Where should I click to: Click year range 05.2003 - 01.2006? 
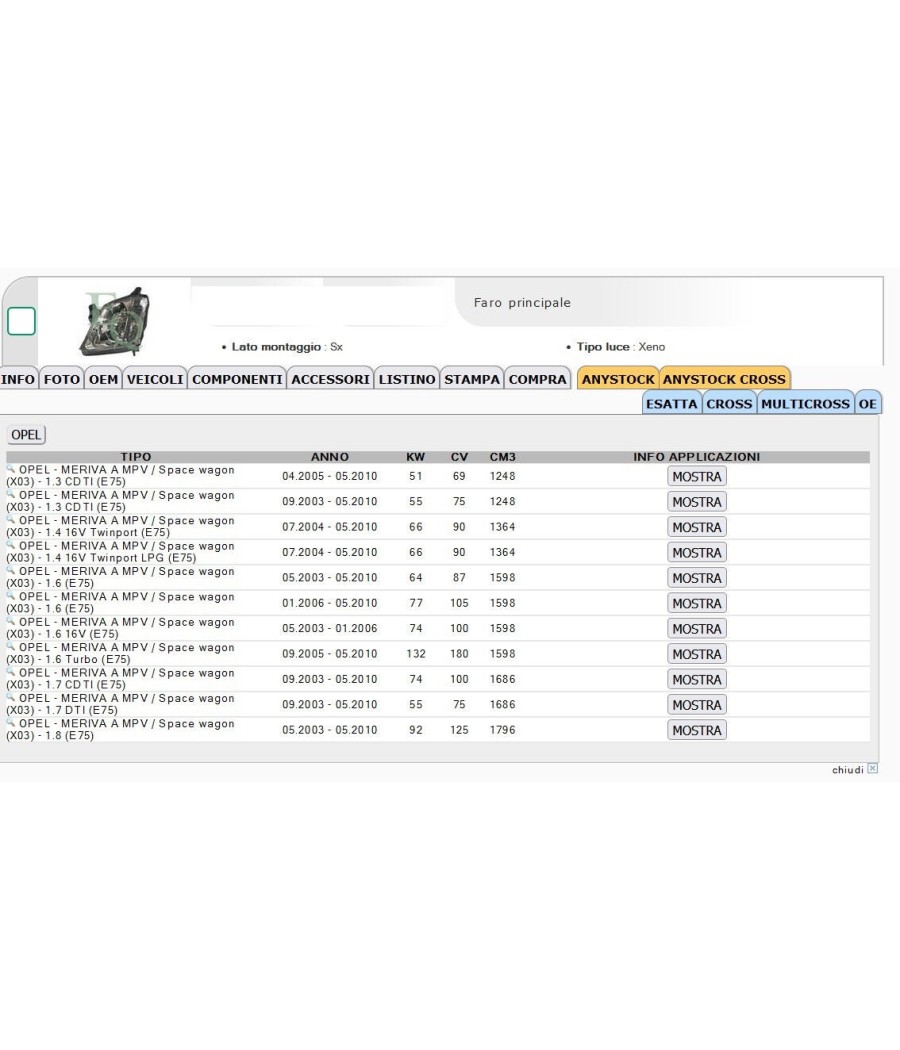[329, 629]
